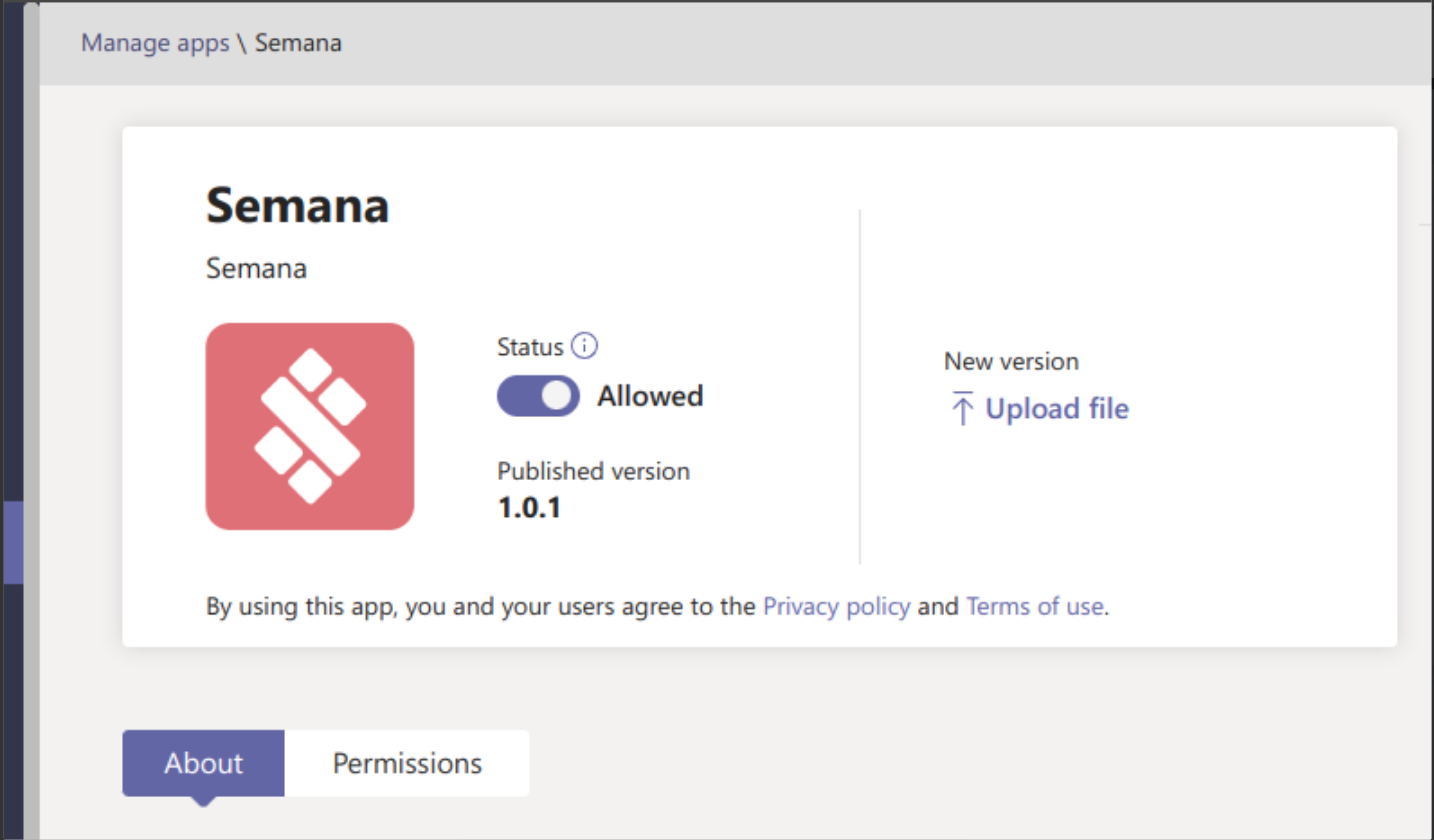Screen dimensions: 1434x840
Task: Click the red Semana app logo
Action: click(x=310, y=426)
